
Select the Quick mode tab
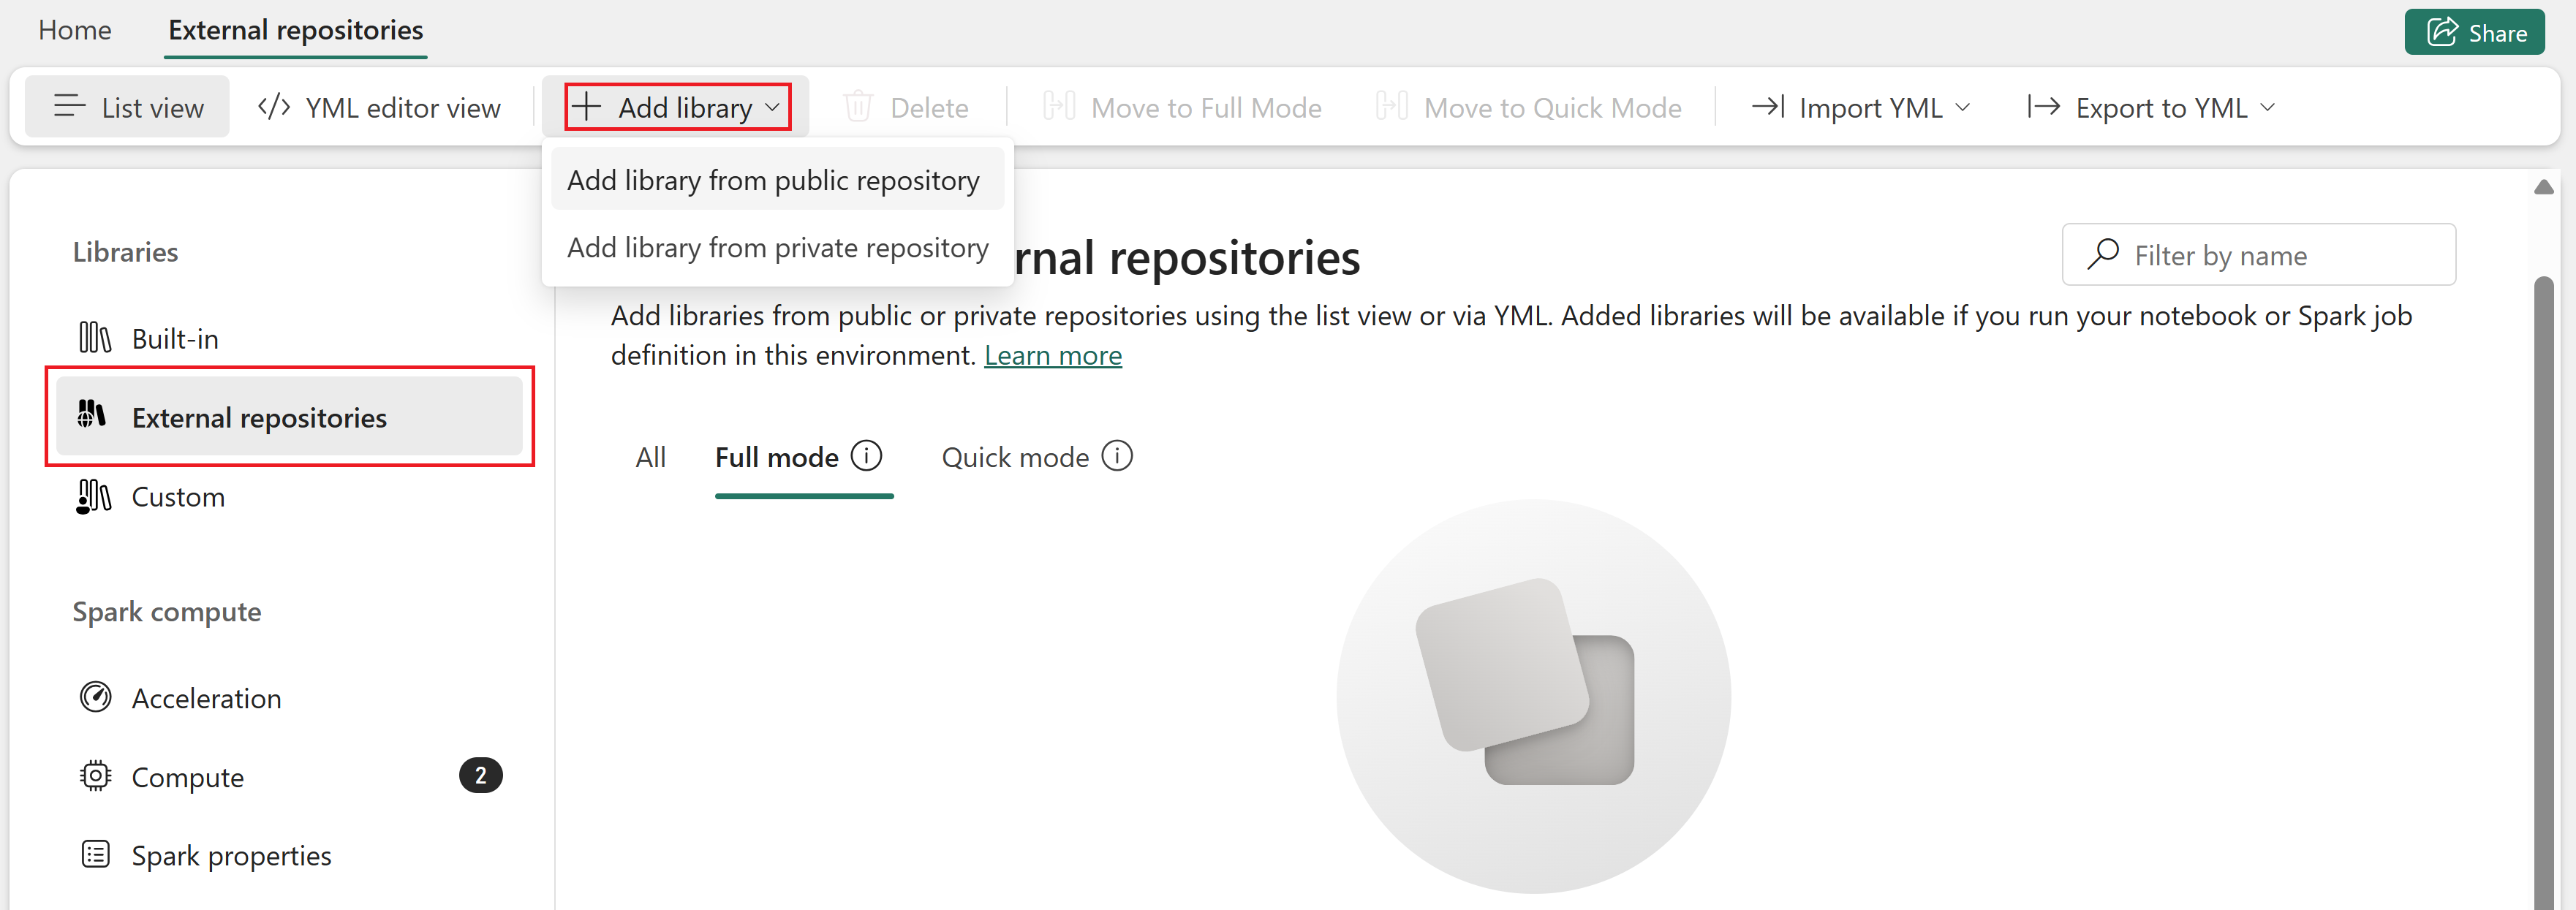[x=1014, y=457]
